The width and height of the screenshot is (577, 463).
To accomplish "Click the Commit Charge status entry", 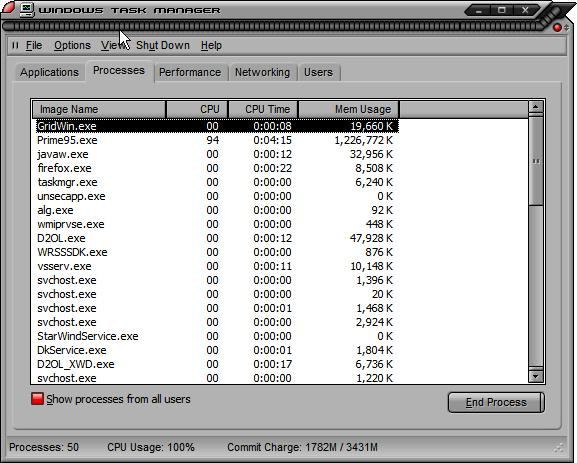I will click(x=302, y=447).
